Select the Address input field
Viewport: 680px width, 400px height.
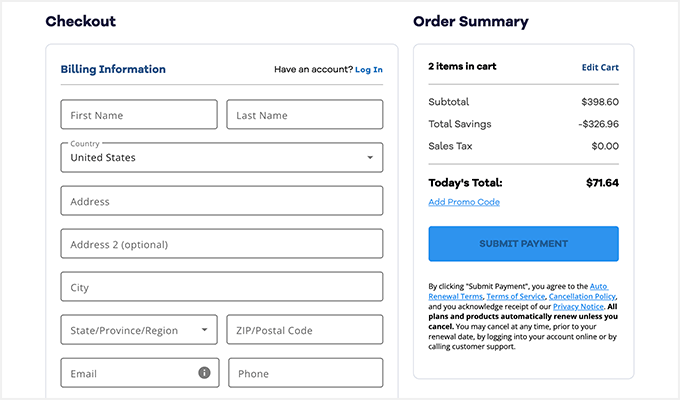click(x=221, y=201)
